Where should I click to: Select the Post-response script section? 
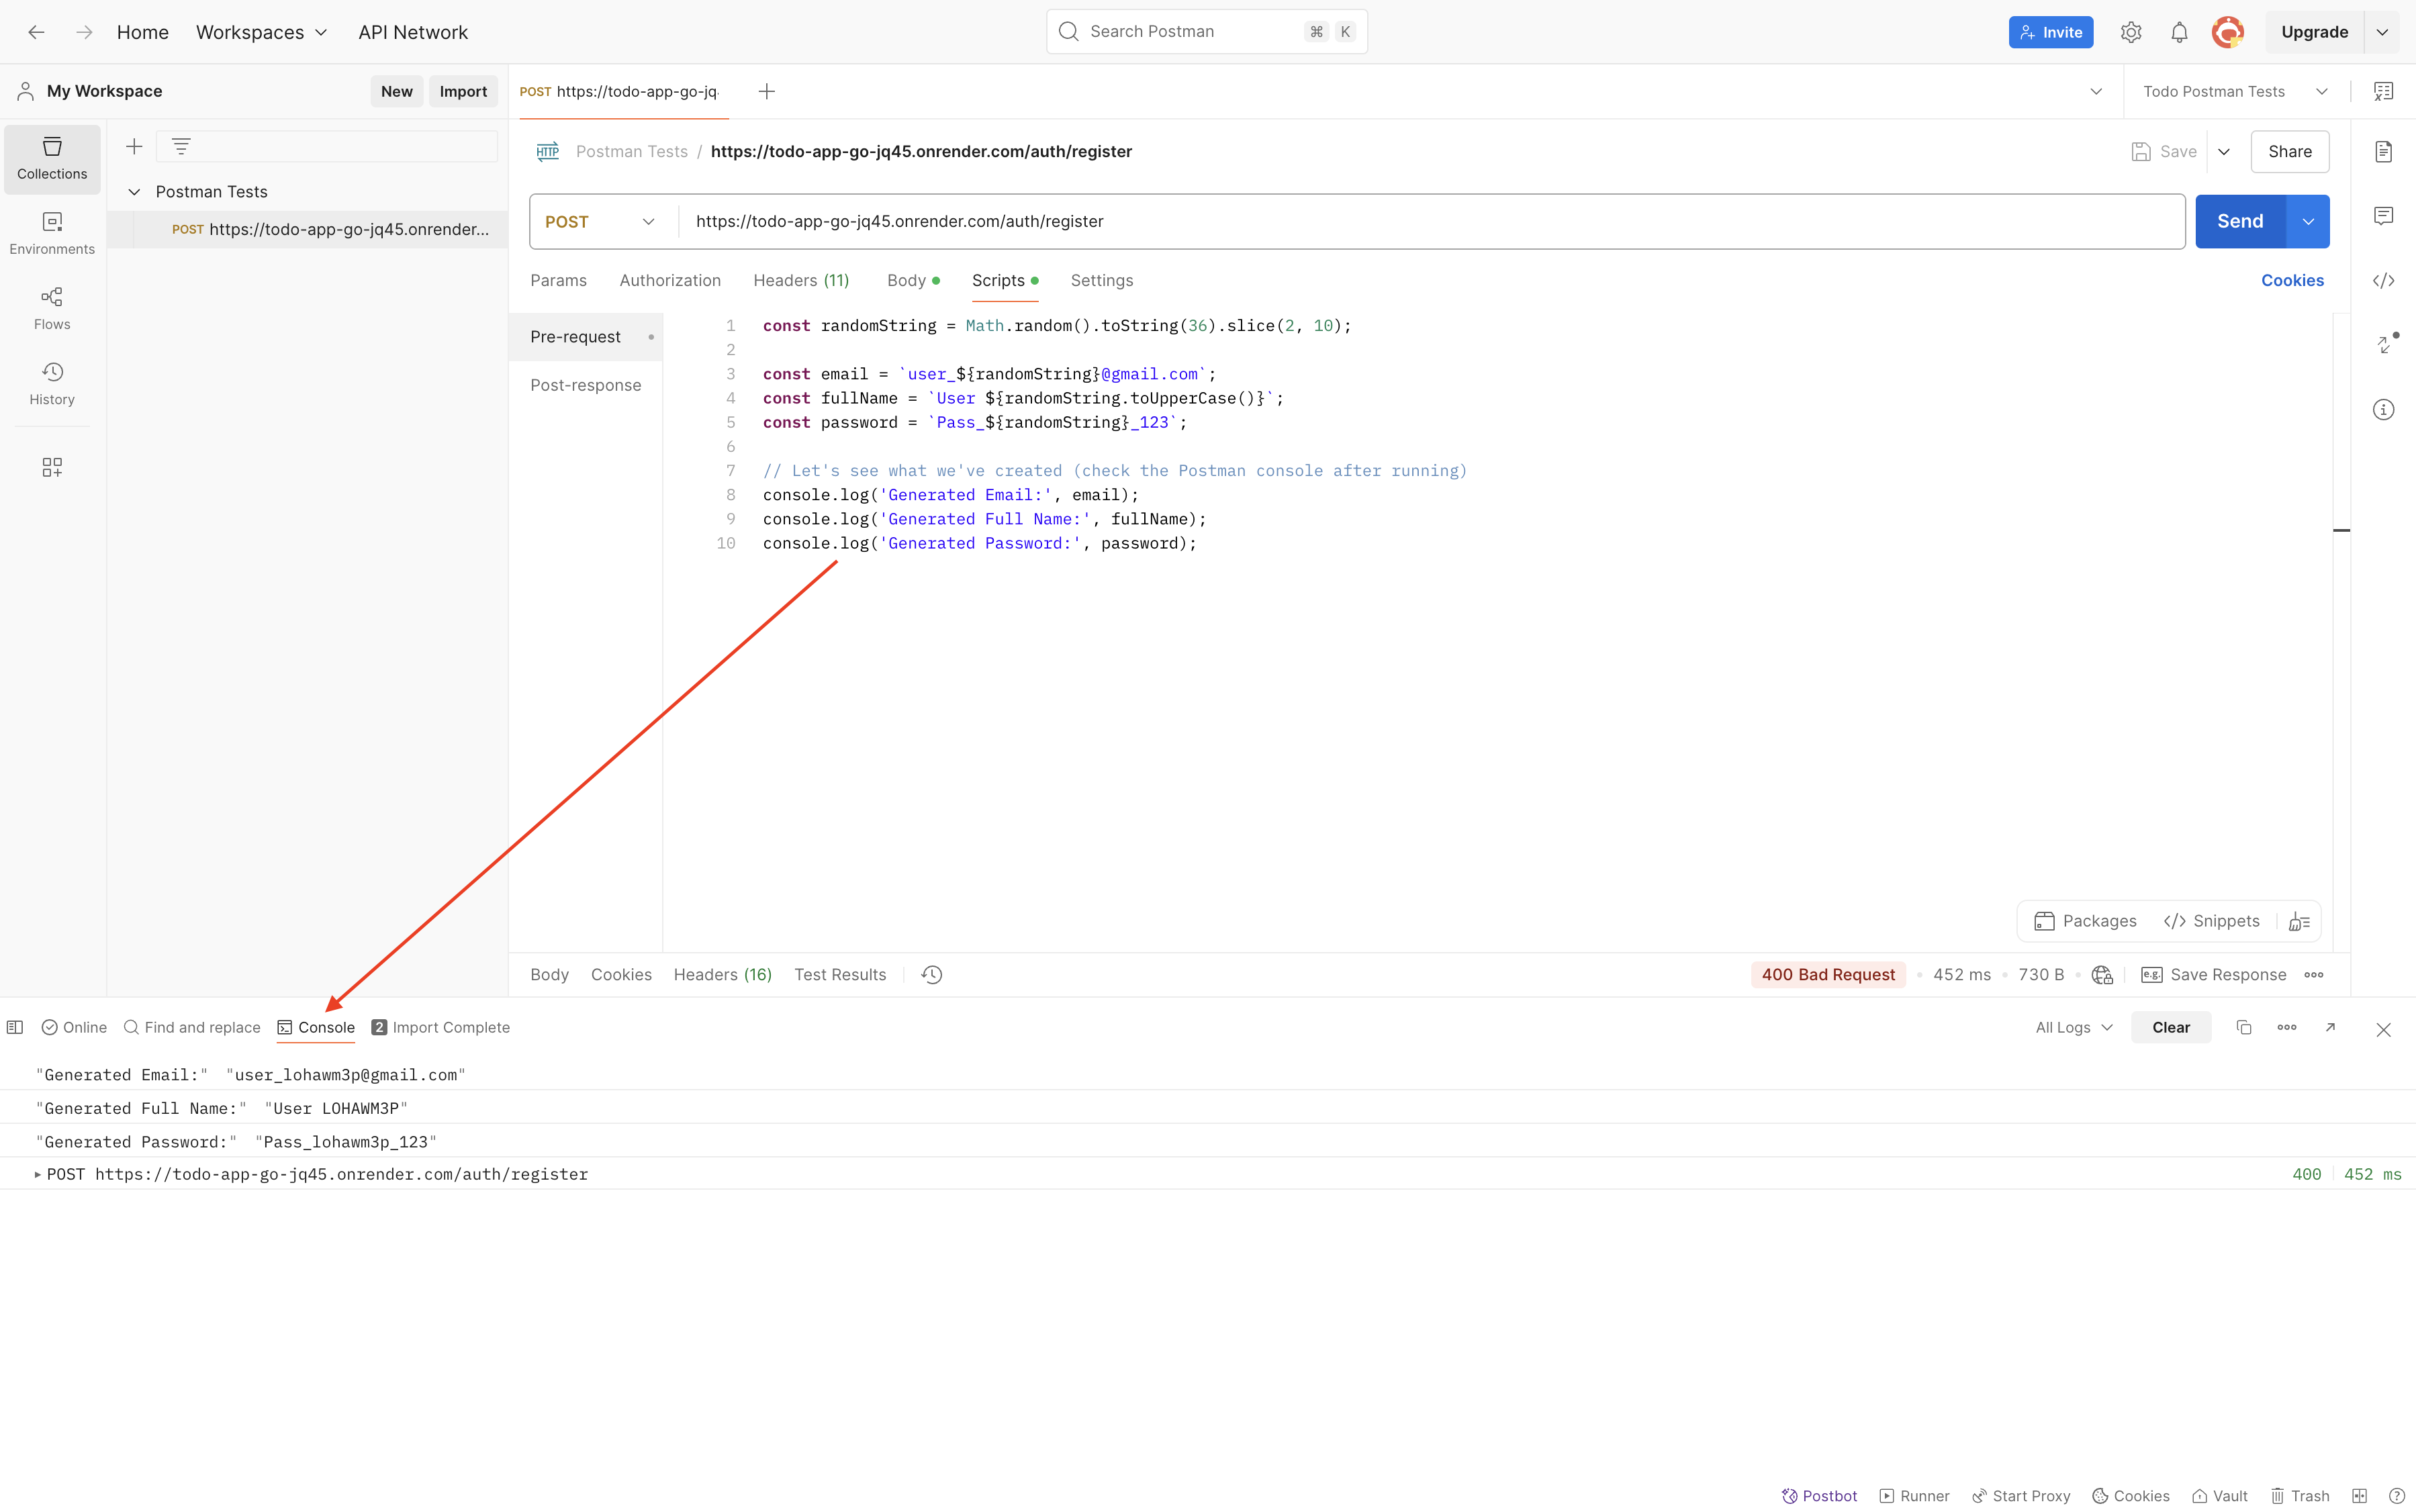(x=586, y=385)
